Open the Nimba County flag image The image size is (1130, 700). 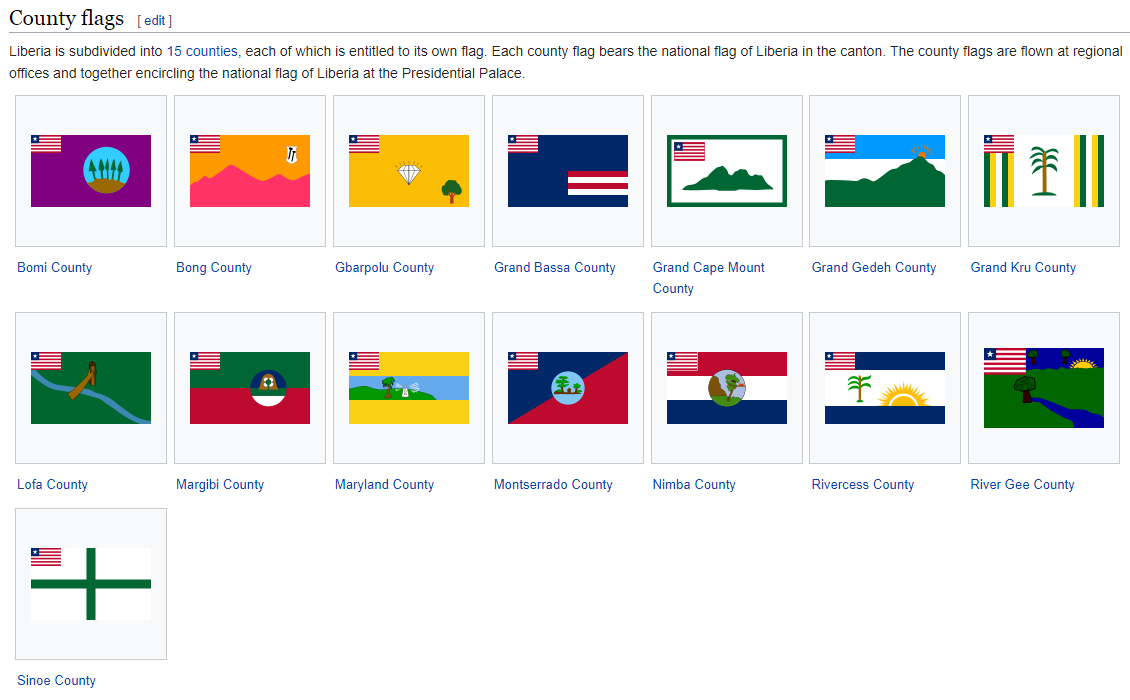726,388
